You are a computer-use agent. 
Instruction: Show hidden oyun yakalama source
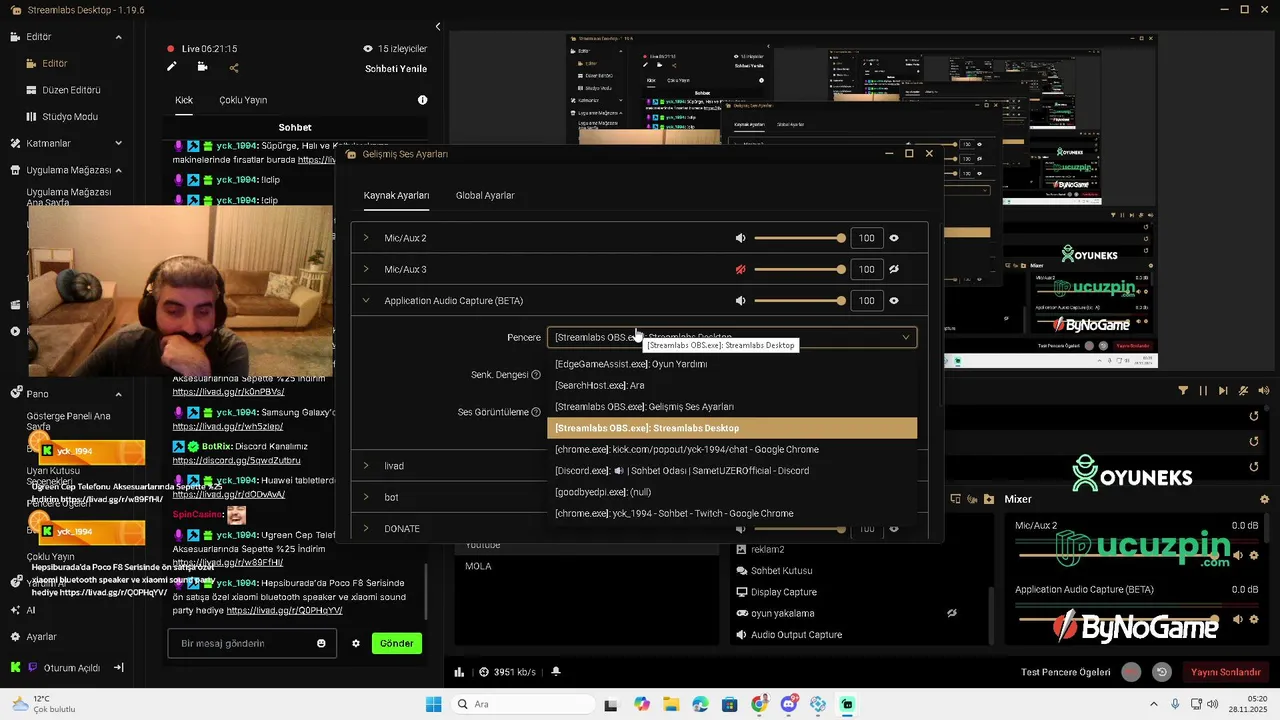pyautogui.click(x=952, y=613)
